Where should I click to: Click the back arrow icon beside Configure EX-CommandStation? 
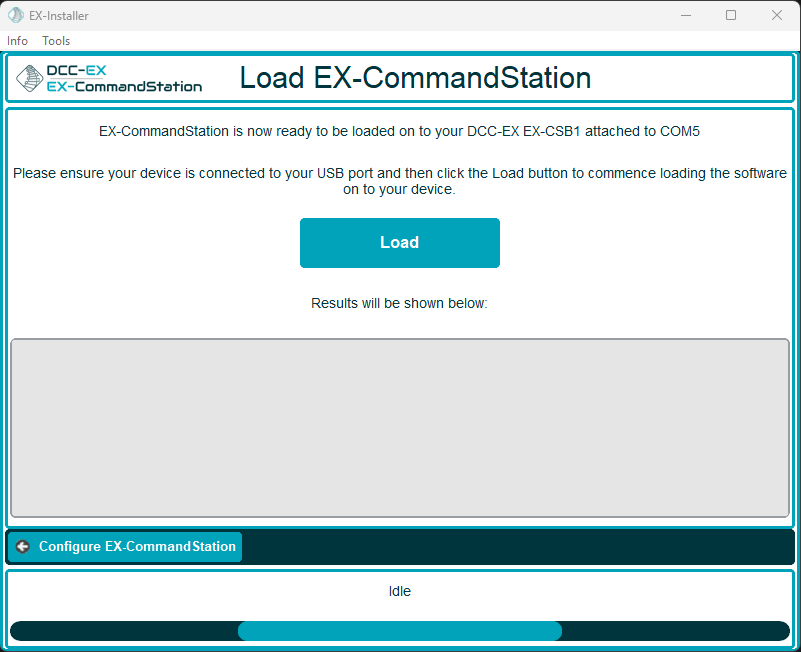tap(22, 546)
